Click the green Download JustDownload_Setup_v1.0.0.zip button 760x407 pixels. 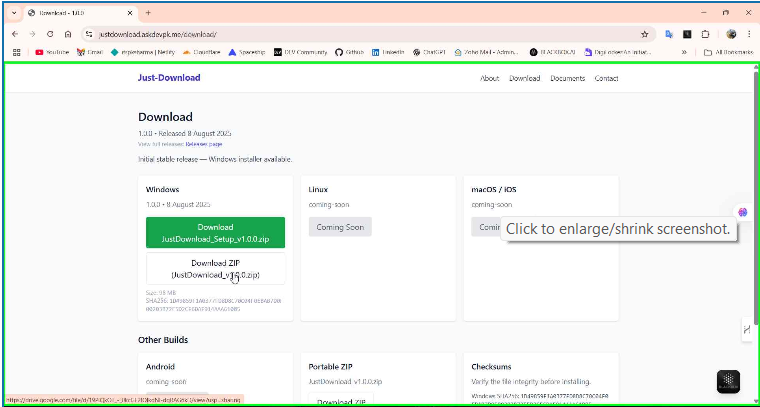point(215,233)
